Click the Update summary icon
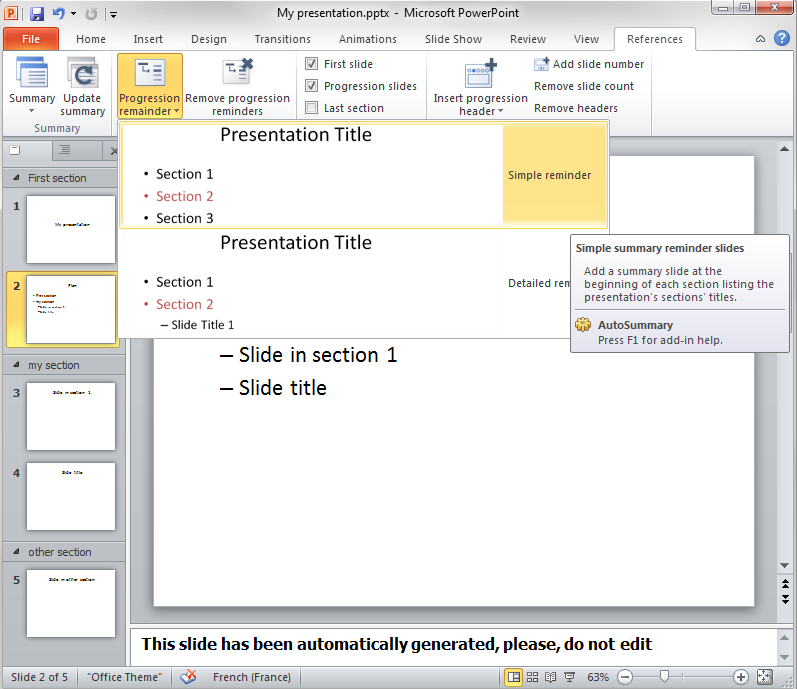This screenshot has width=797, height=689. (x=82, y=74)
